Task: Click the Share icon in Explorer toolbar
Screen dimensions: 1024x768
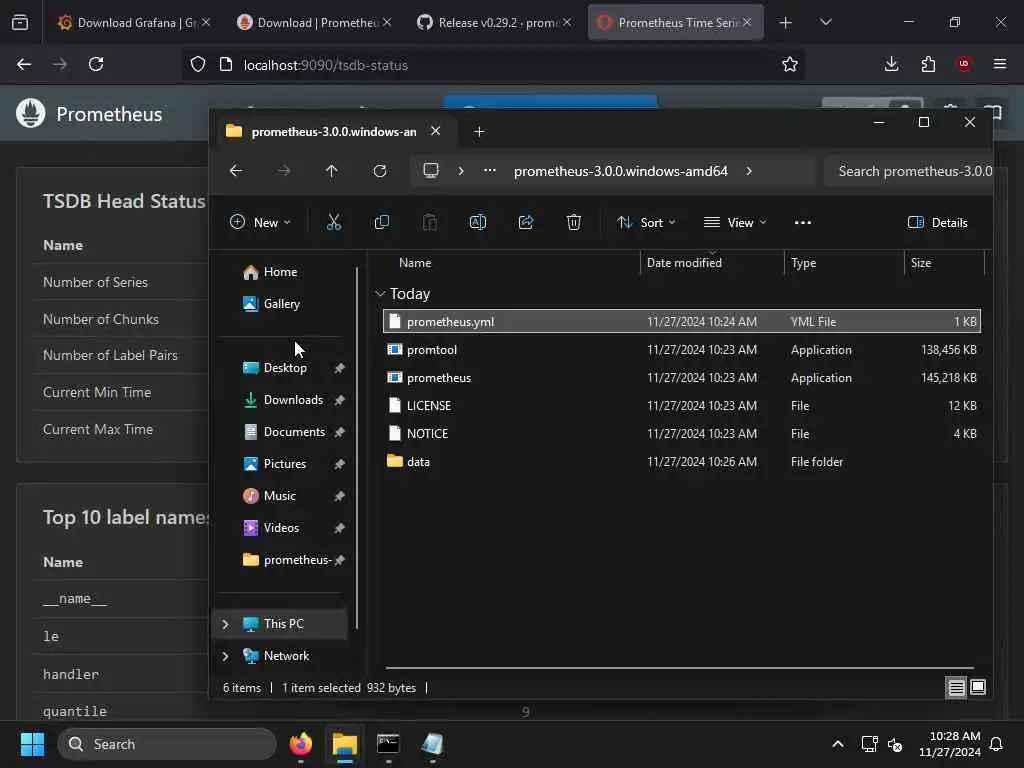Action: point(526,223)
